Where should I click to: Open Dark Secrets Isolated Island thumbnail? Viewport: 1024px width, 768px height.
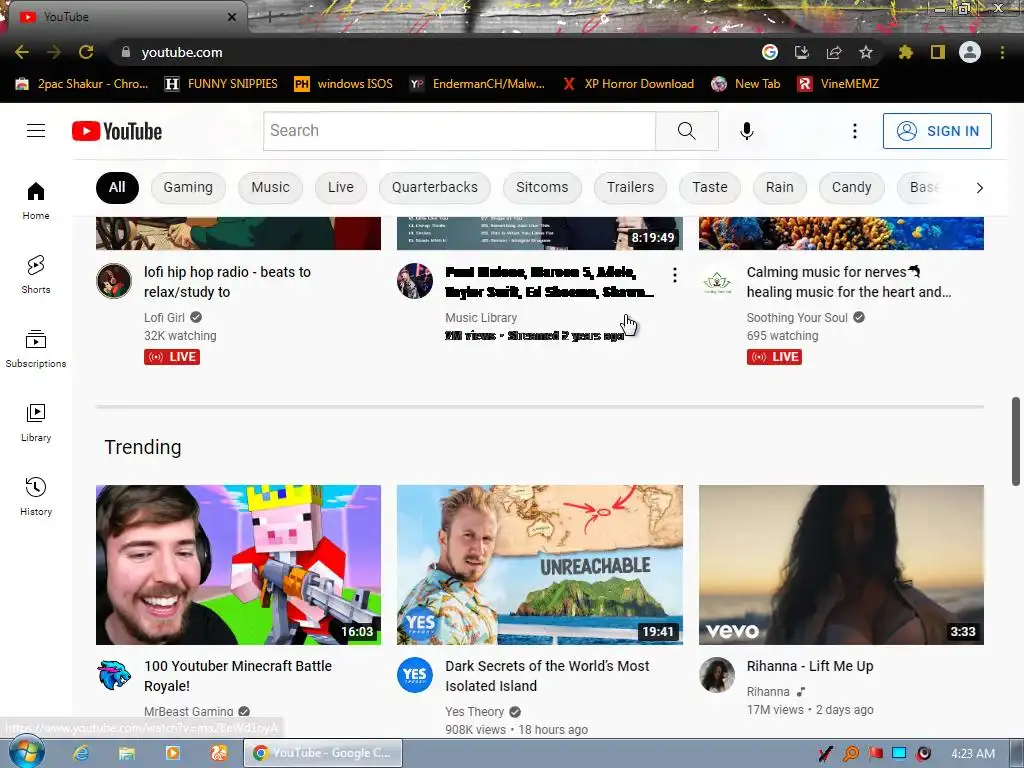pos(539,565)
